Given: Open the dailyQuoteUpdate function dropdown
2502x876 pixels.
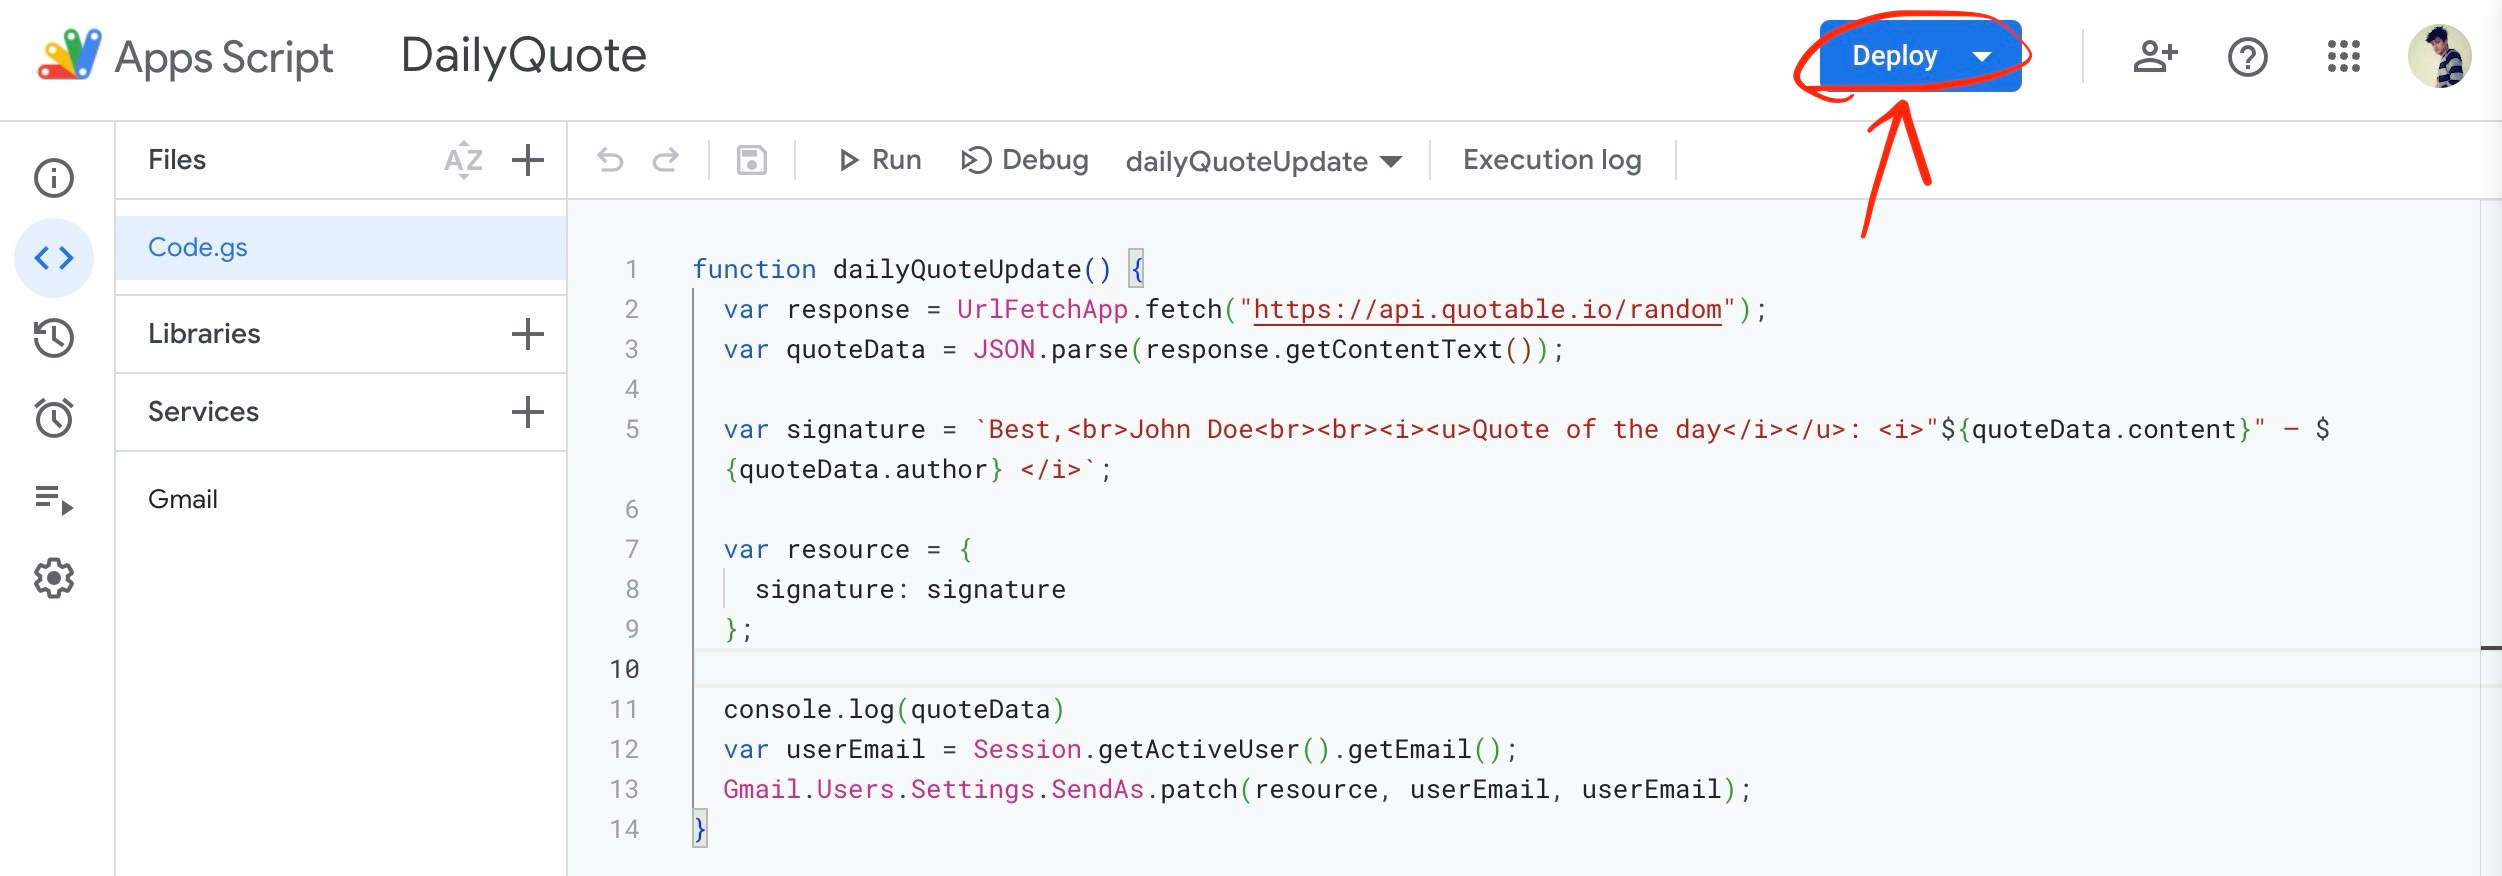Looking at the screenshot, I should [x=1264, y=161].
